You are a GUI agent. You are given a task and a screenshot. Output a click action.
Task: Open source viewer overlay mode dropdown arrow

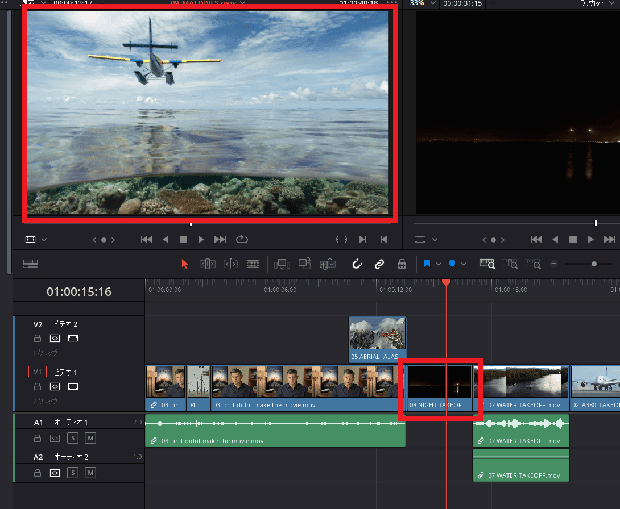pos(44,240)
